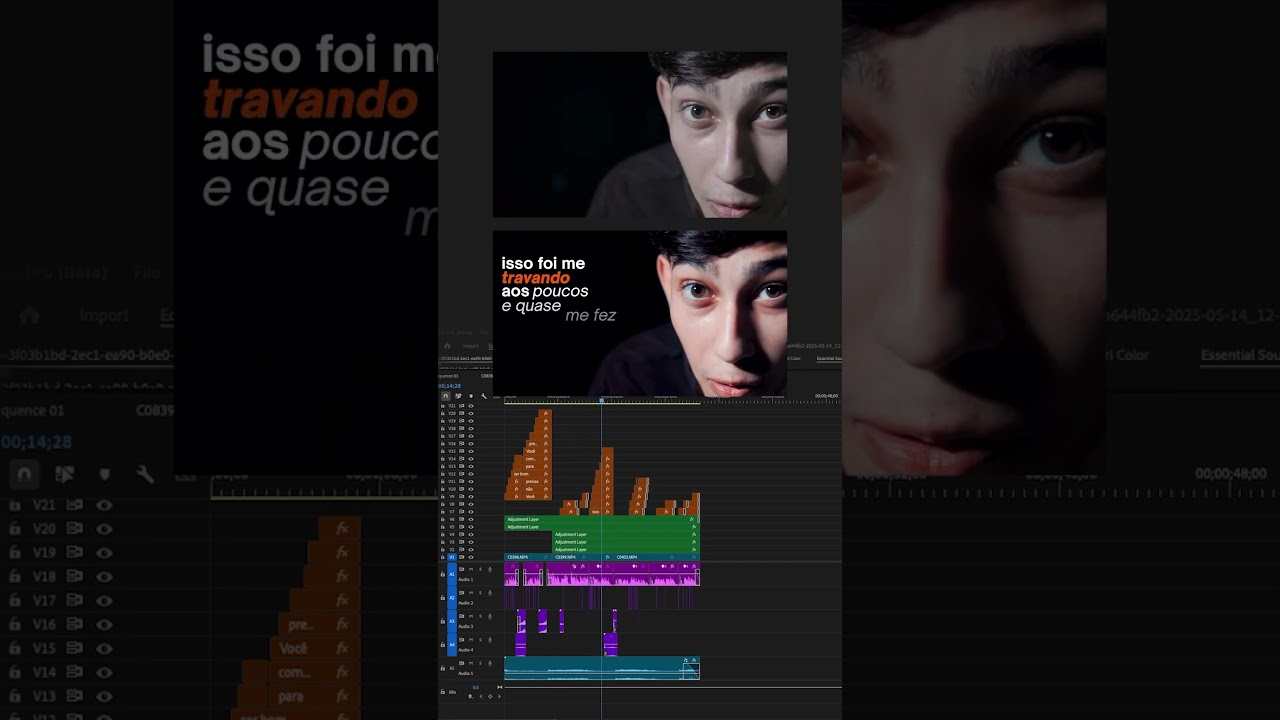Click the A1 track target button
Screen dimensions: 1280x720
click(452, 574)
